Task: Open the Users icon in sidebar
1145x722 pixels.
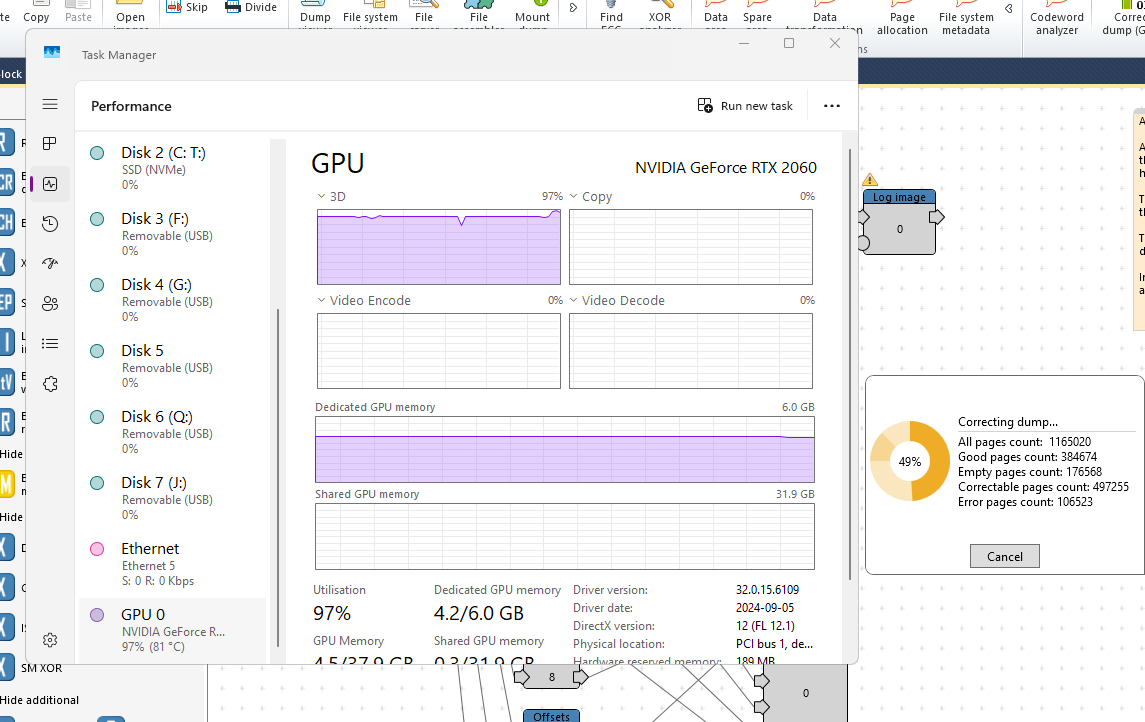Action: pyautogui.click(x=50, y=304)
